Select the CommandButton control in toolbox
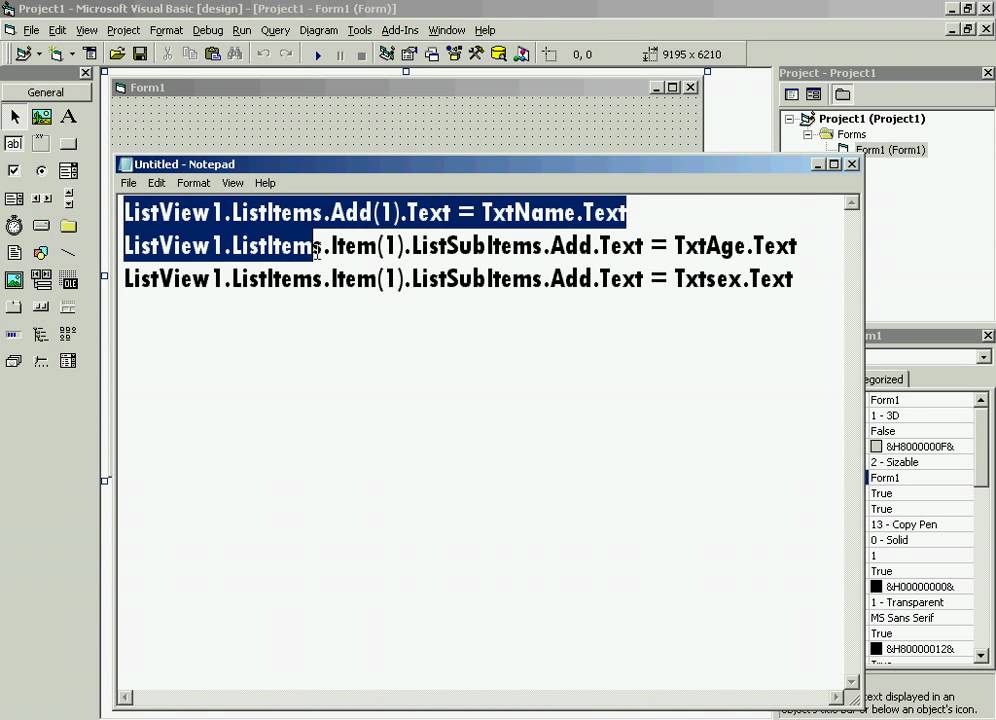This screenshot has width=996, height=720. point(68,144)
